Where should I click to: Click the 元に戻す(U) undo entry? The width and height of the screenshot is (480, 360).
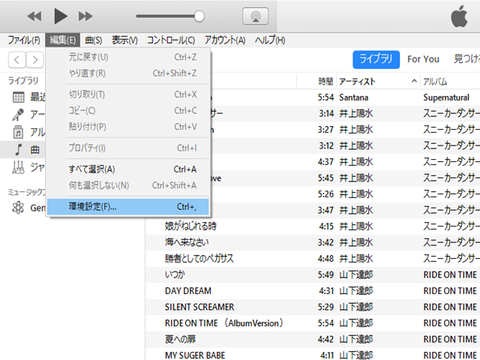128,57
